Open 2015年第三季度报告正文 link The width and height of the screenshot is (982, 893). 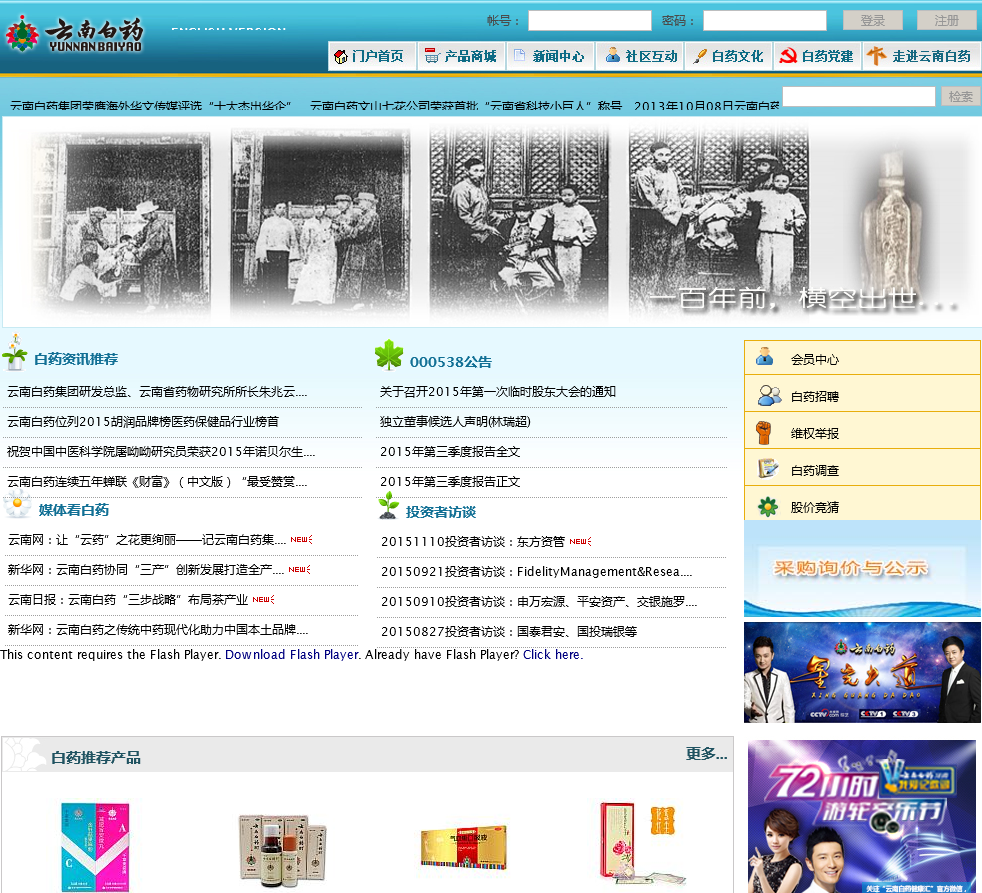450,482
